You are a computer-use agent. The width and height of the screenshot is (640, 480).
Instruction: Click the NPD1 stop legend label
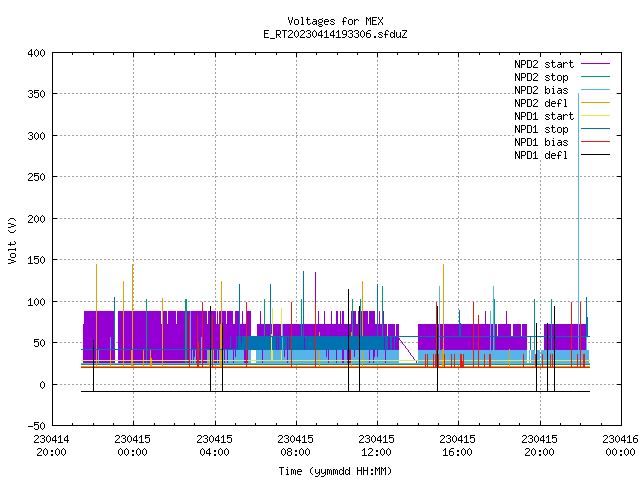point(541,129)
